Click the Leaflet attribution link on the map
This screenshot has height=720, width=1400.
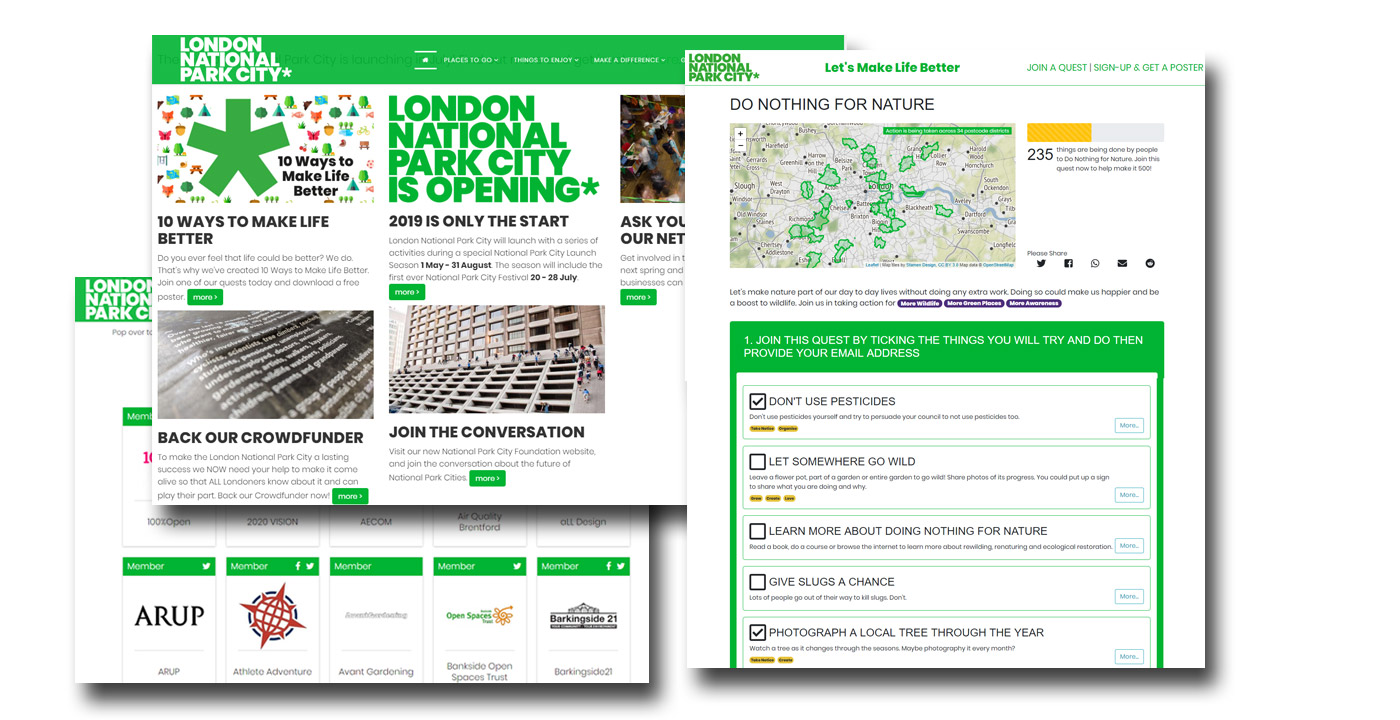(872, 265)
